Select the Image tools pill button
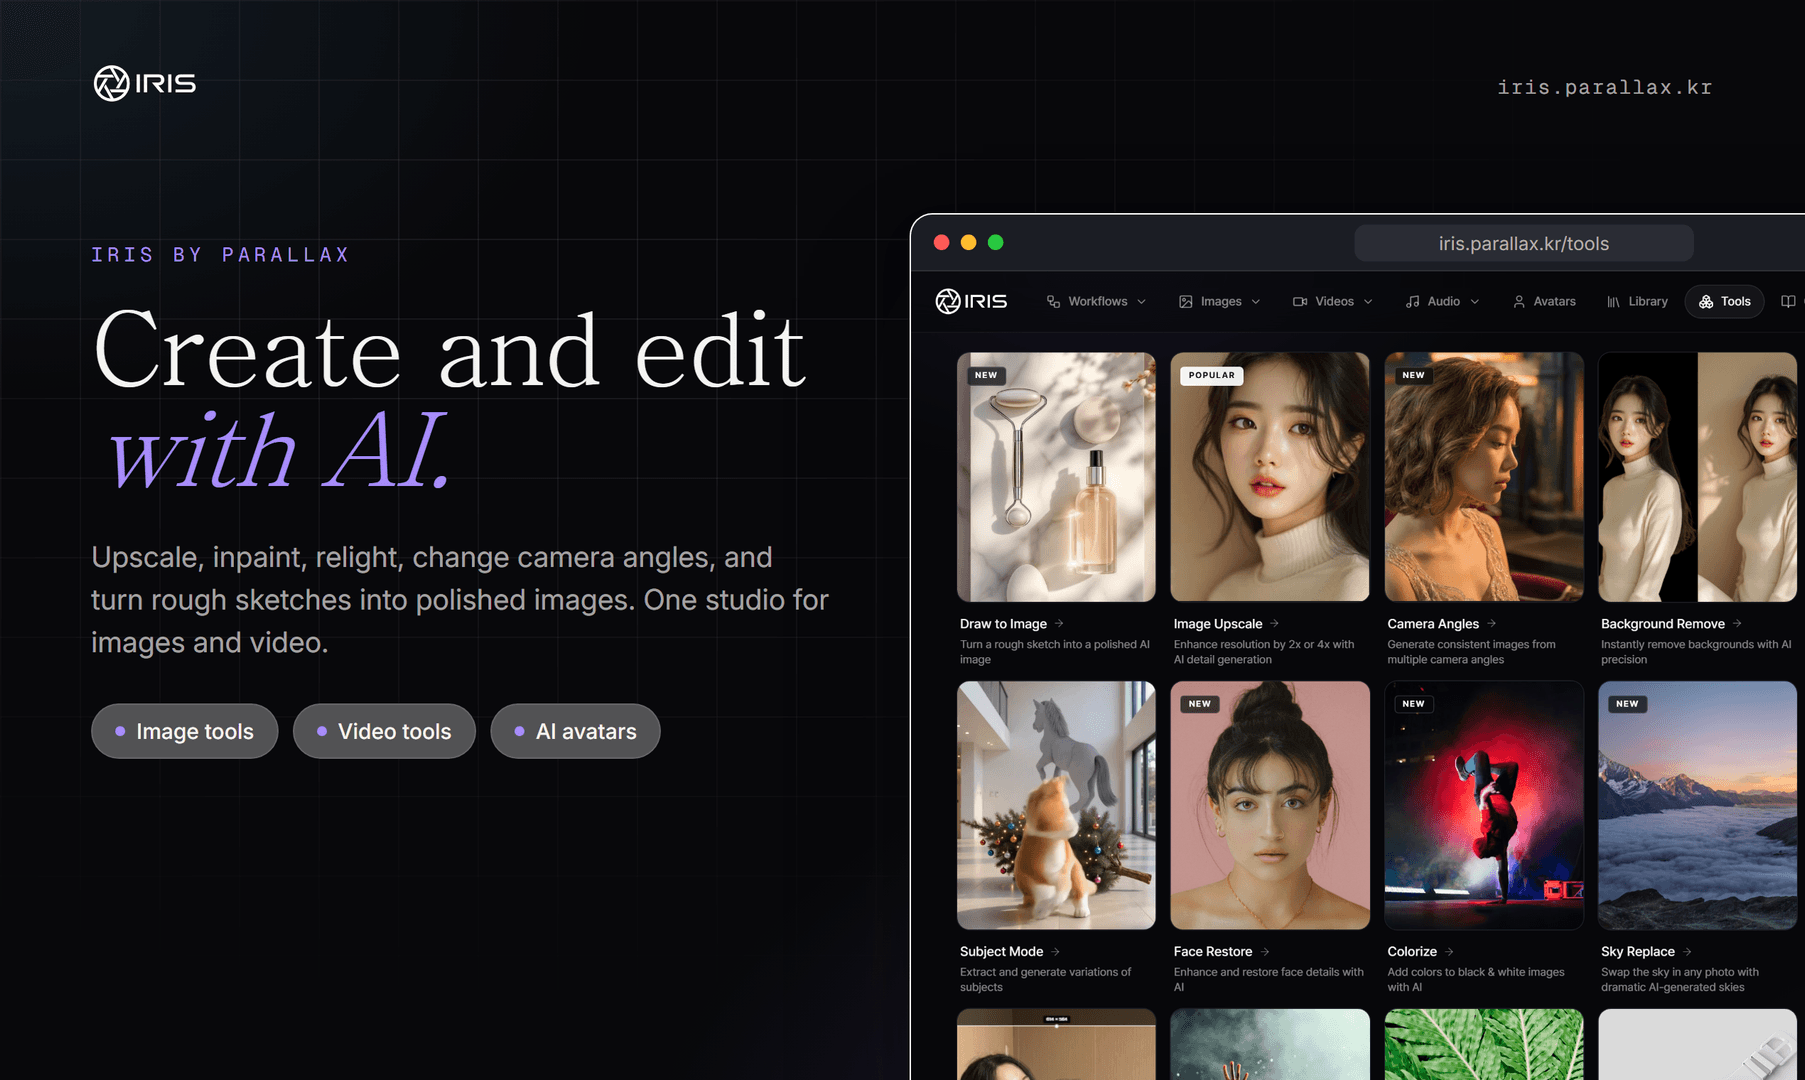The image size is (1805, 1080). point(184,731)
